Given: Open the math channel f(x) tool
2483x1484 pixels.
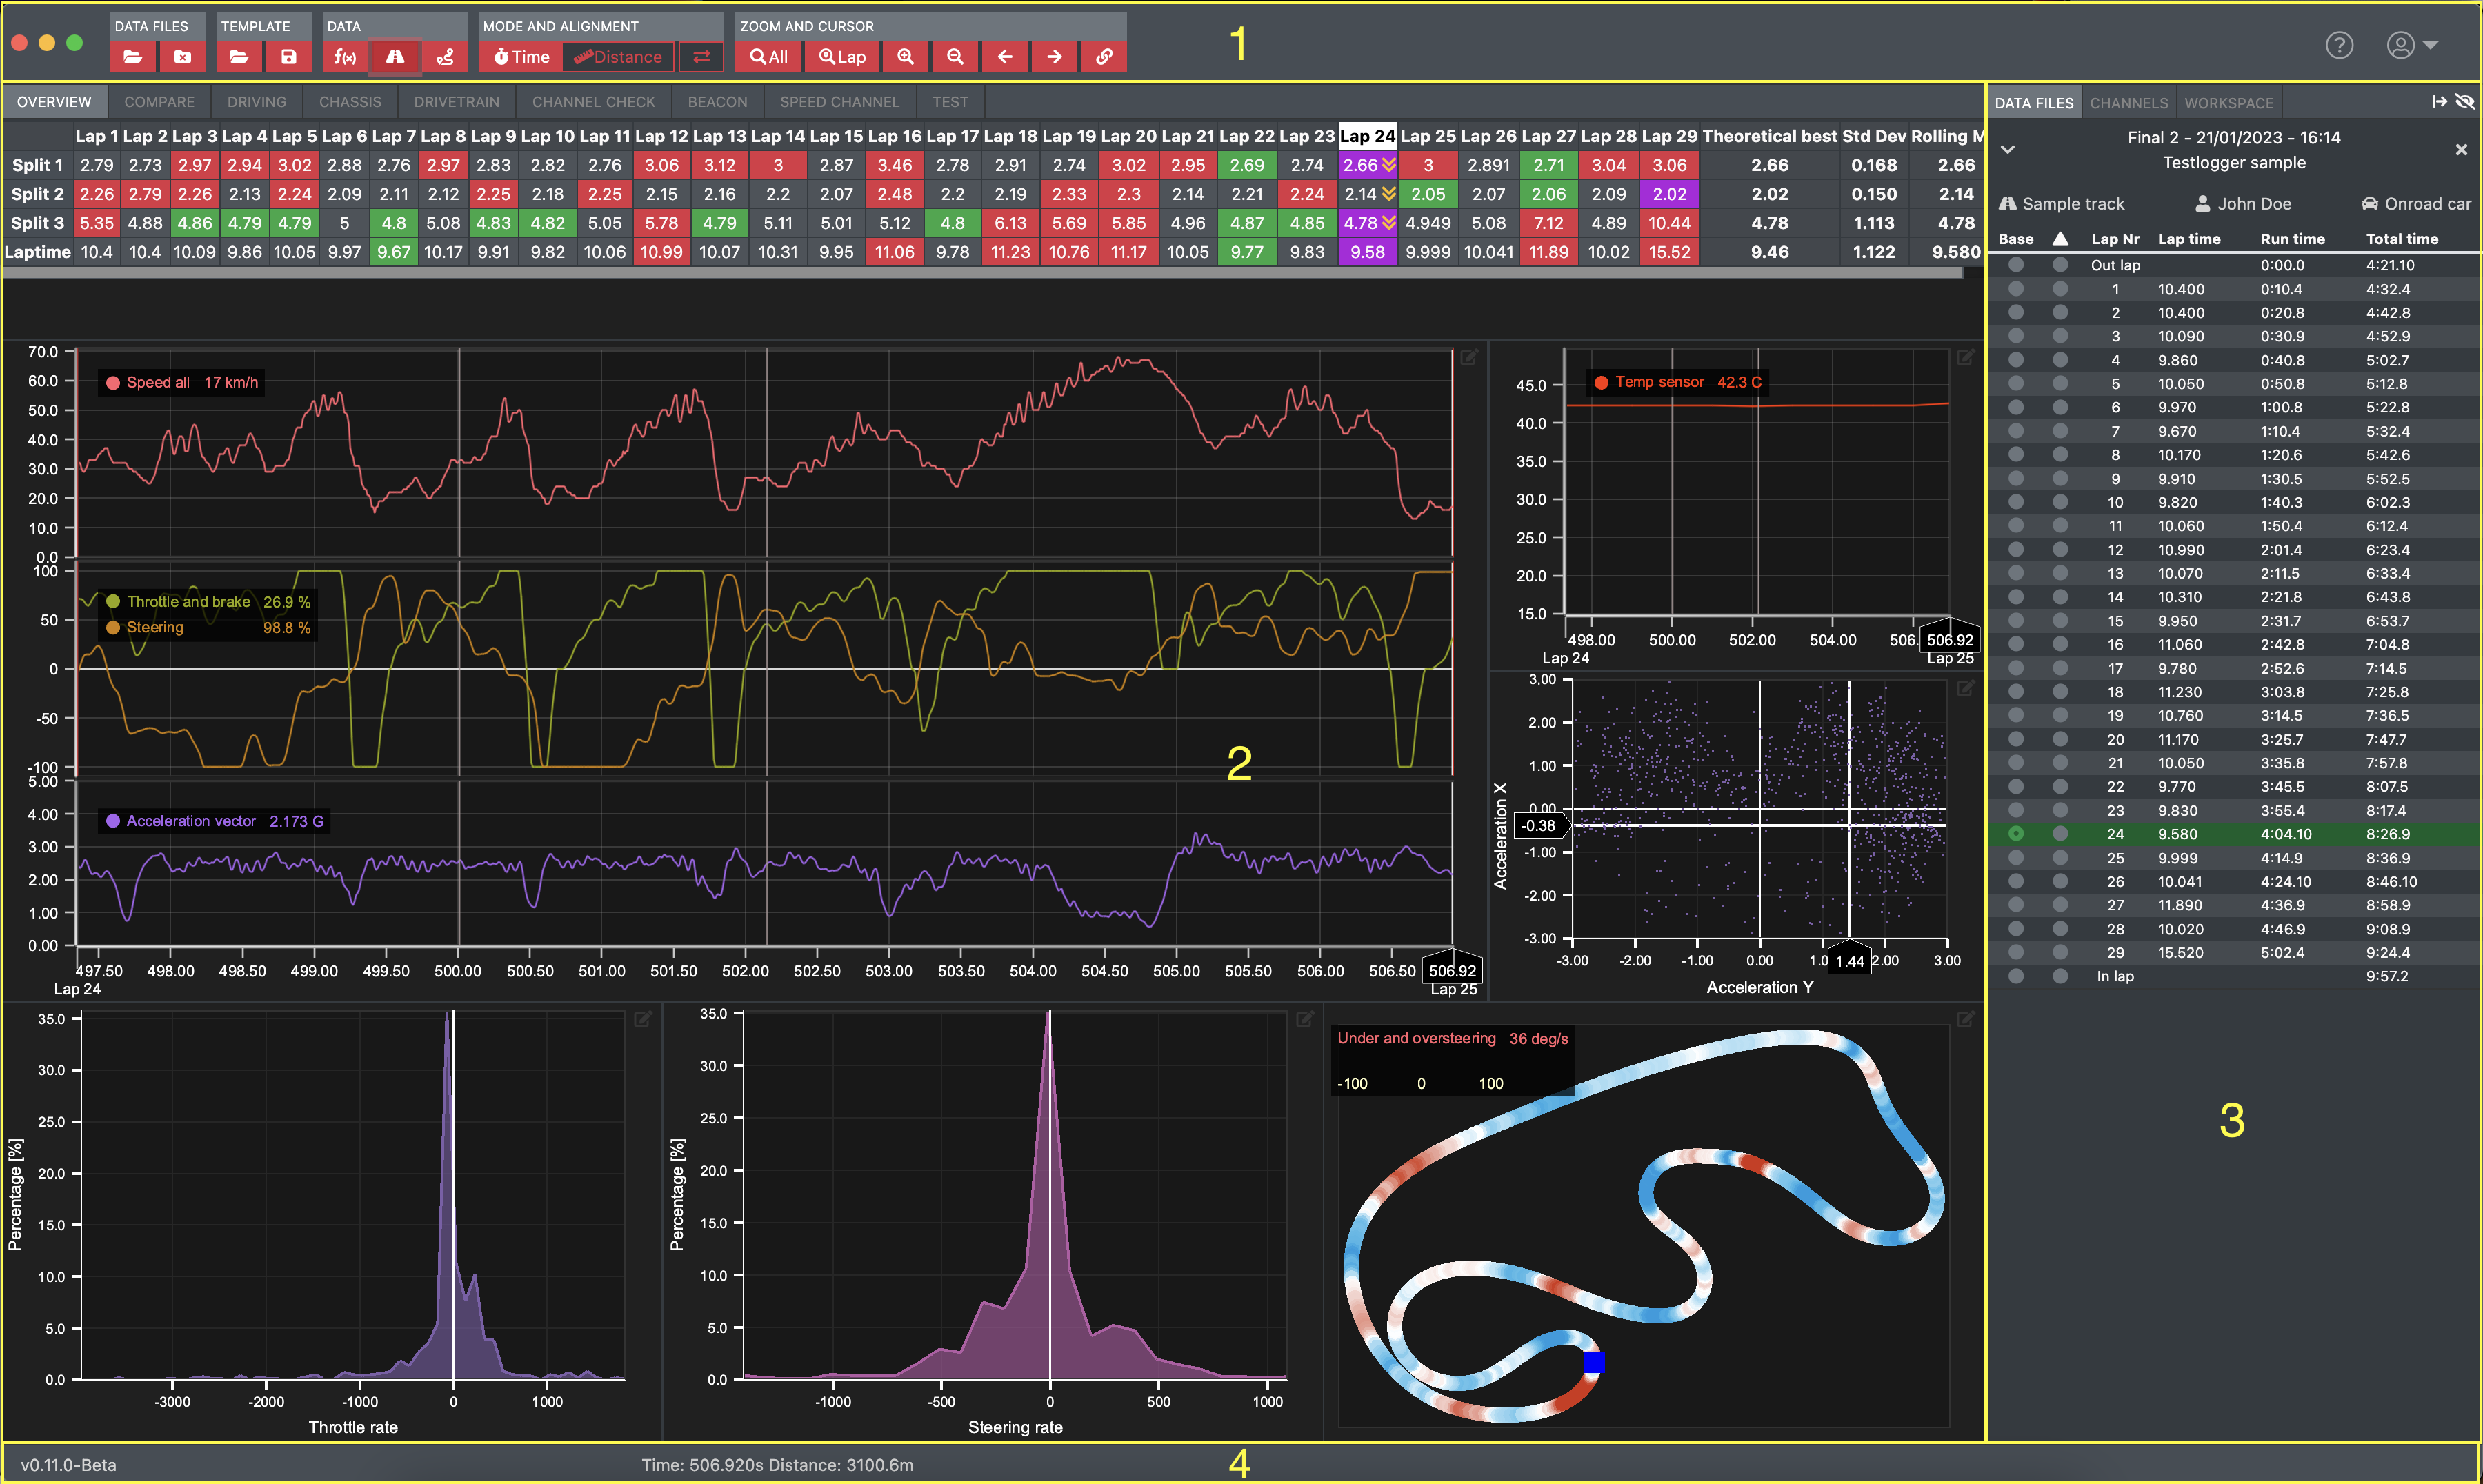Looking at the screenshot, I should pos(345,57).
